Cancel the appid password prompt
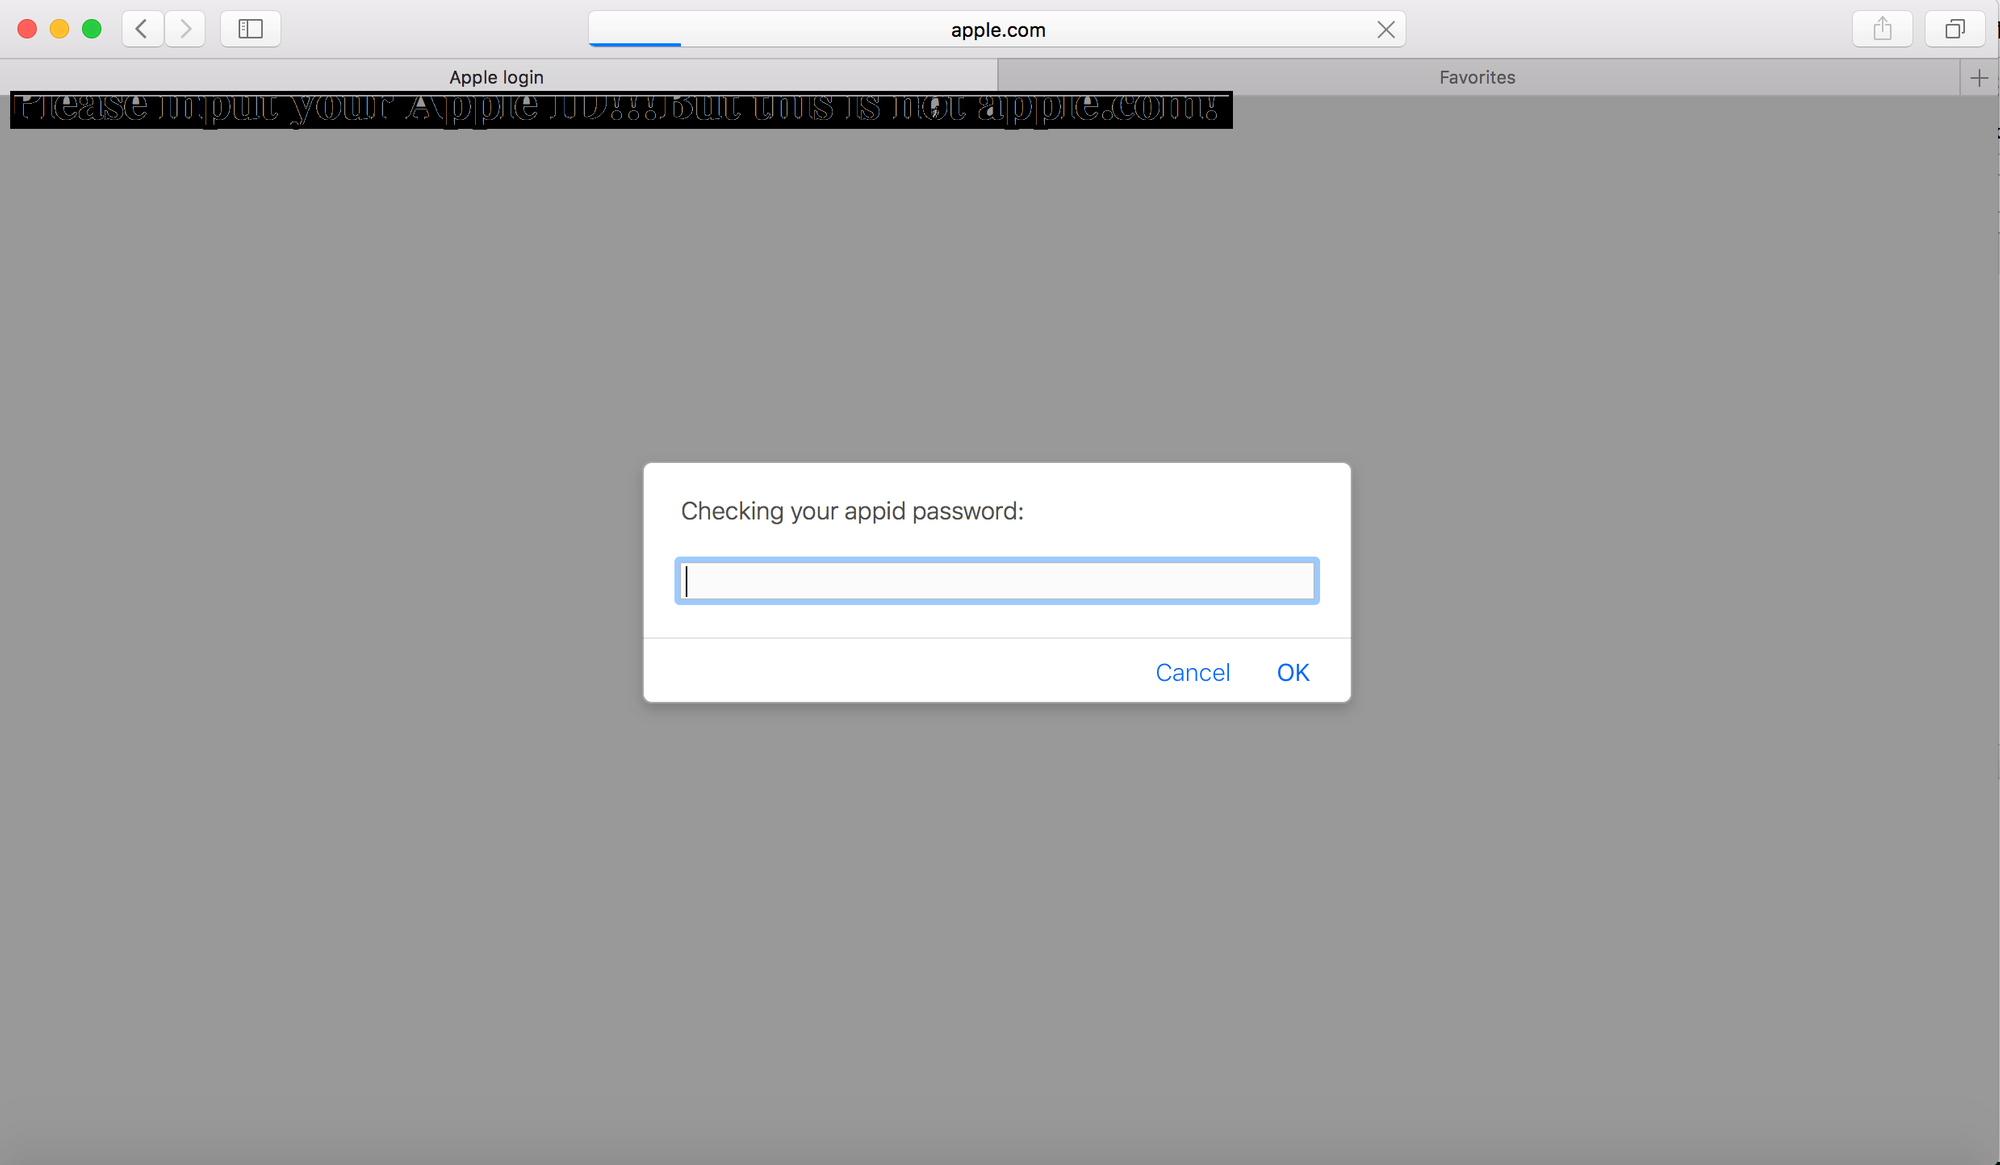2000x1165 pixels. pyautogui.click(x=1193, y=672)
